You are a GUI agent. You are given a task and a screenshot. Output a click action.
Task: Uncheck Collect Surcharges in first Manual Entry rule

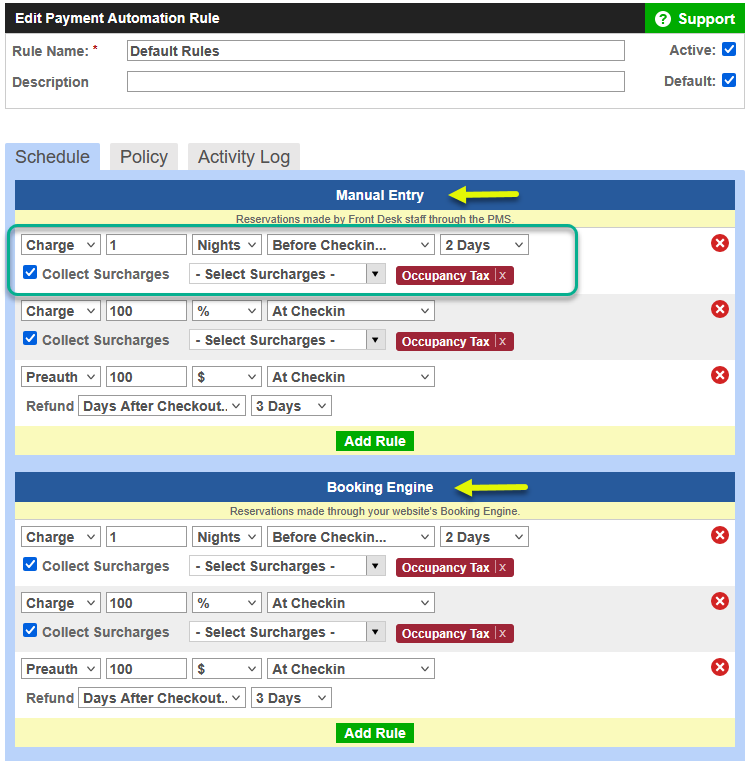pos(30,273)
